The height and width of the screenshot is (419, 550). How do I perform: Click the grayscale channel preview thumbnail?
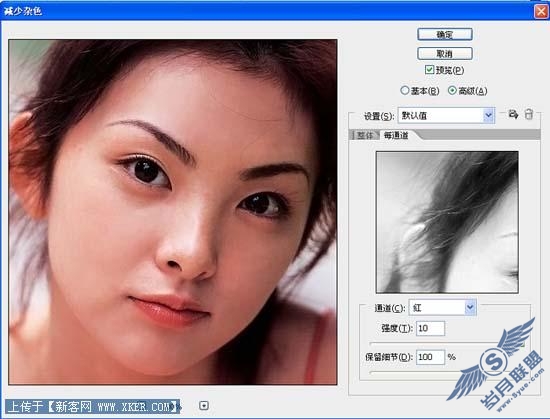(x=447, y=222)
